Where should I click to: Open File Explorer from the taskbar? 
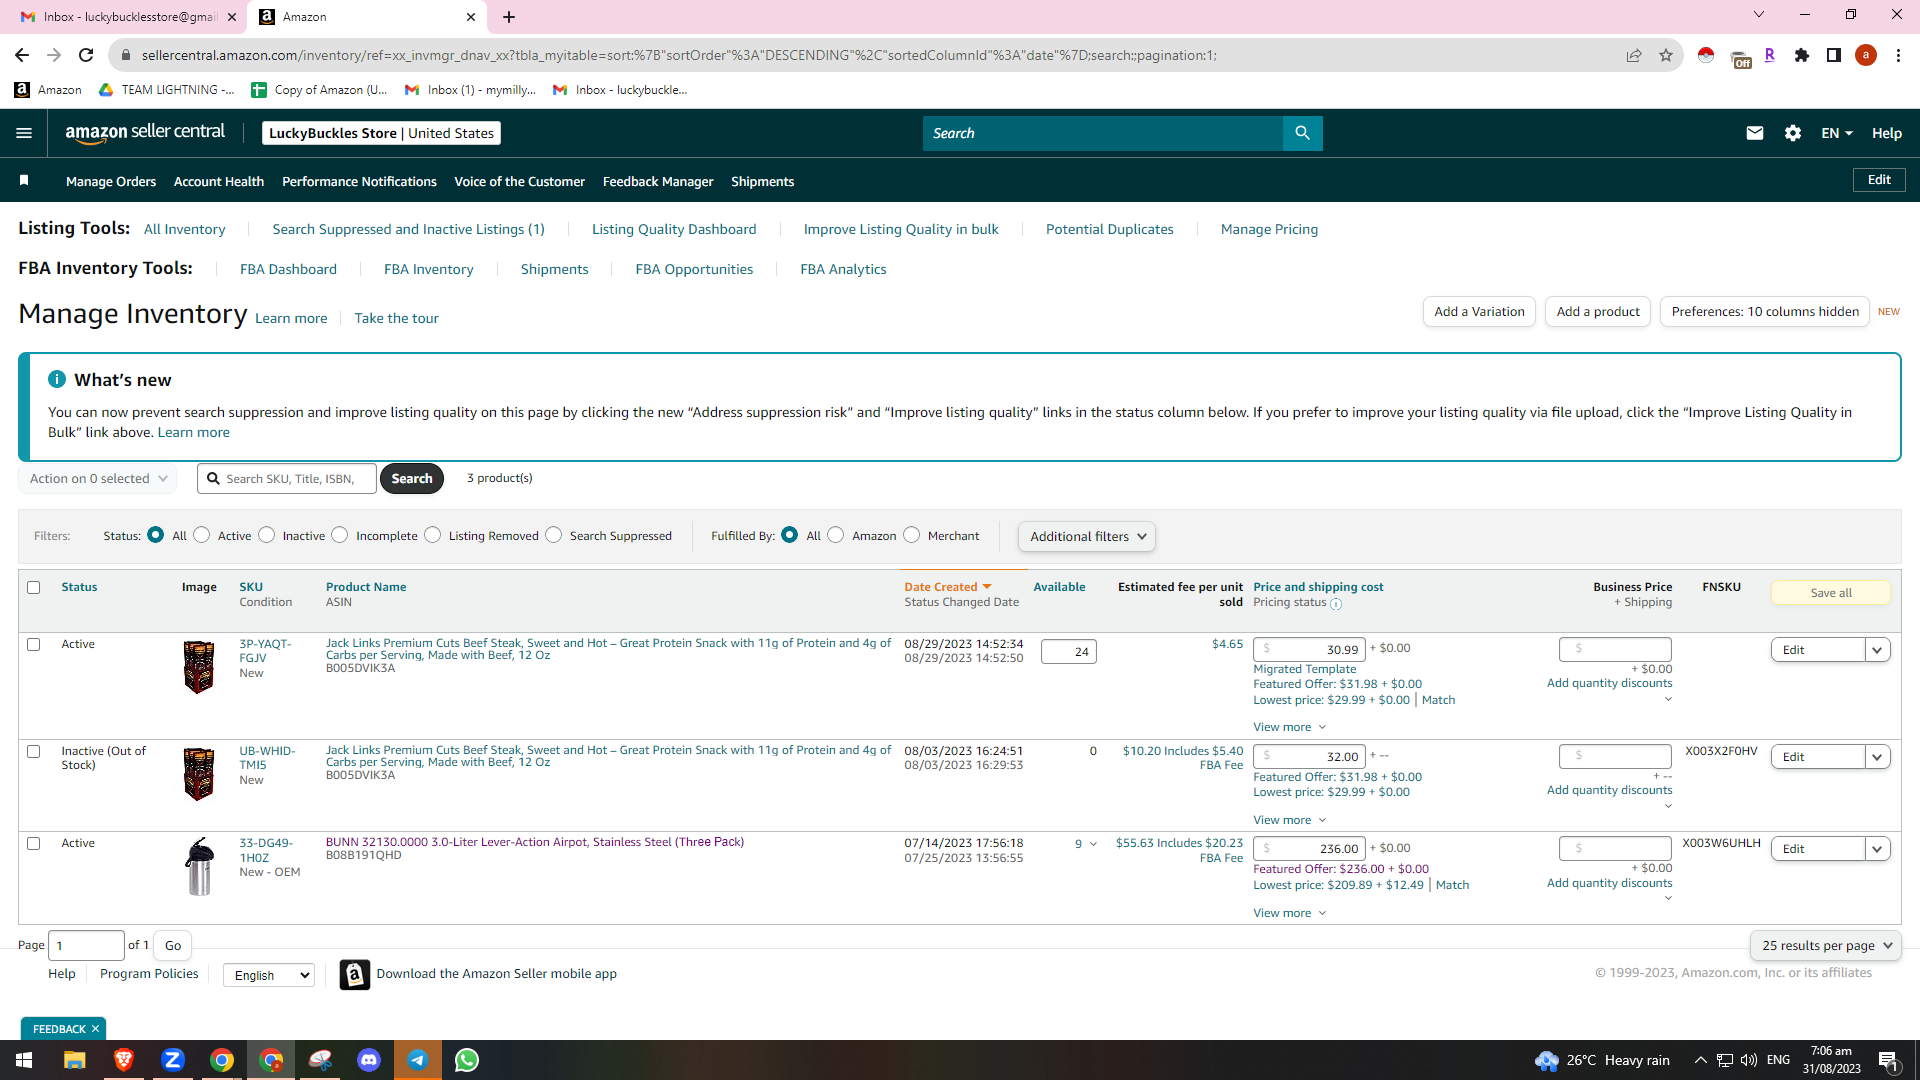pyautogui.click(x=75, y=1060)
